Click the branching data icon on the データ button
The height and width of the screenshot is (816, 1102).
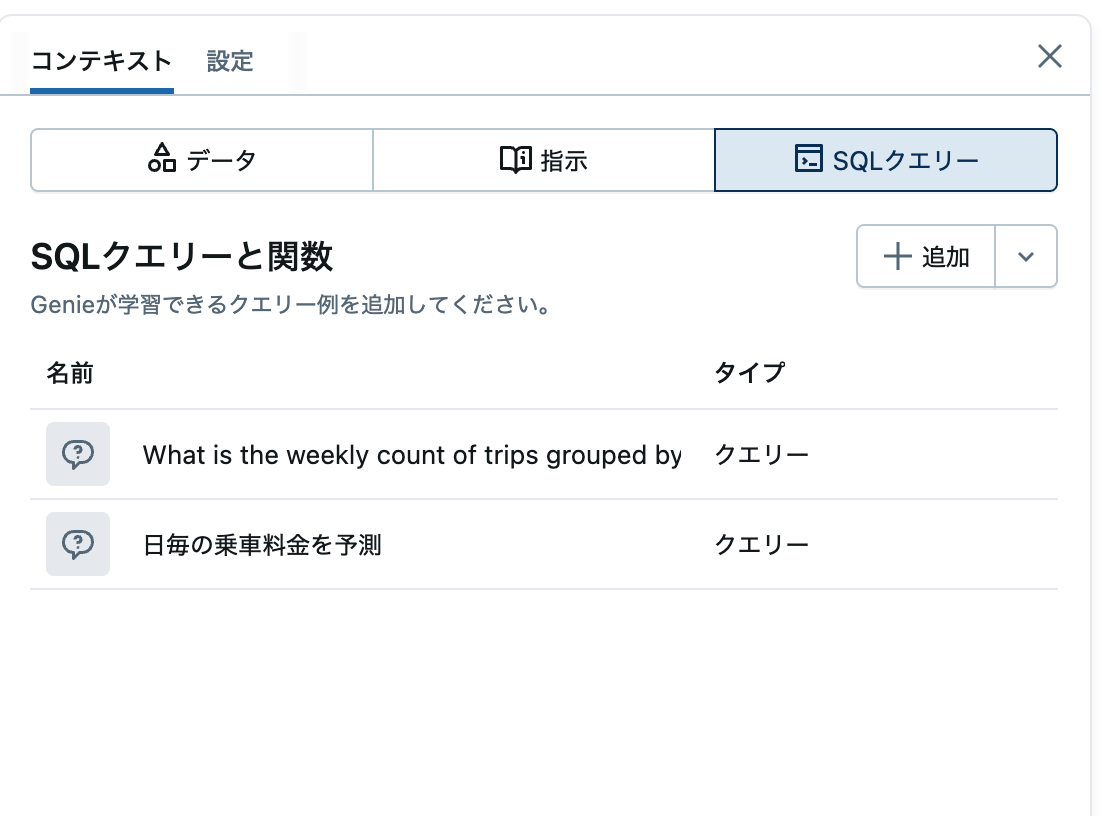point(161,159)
